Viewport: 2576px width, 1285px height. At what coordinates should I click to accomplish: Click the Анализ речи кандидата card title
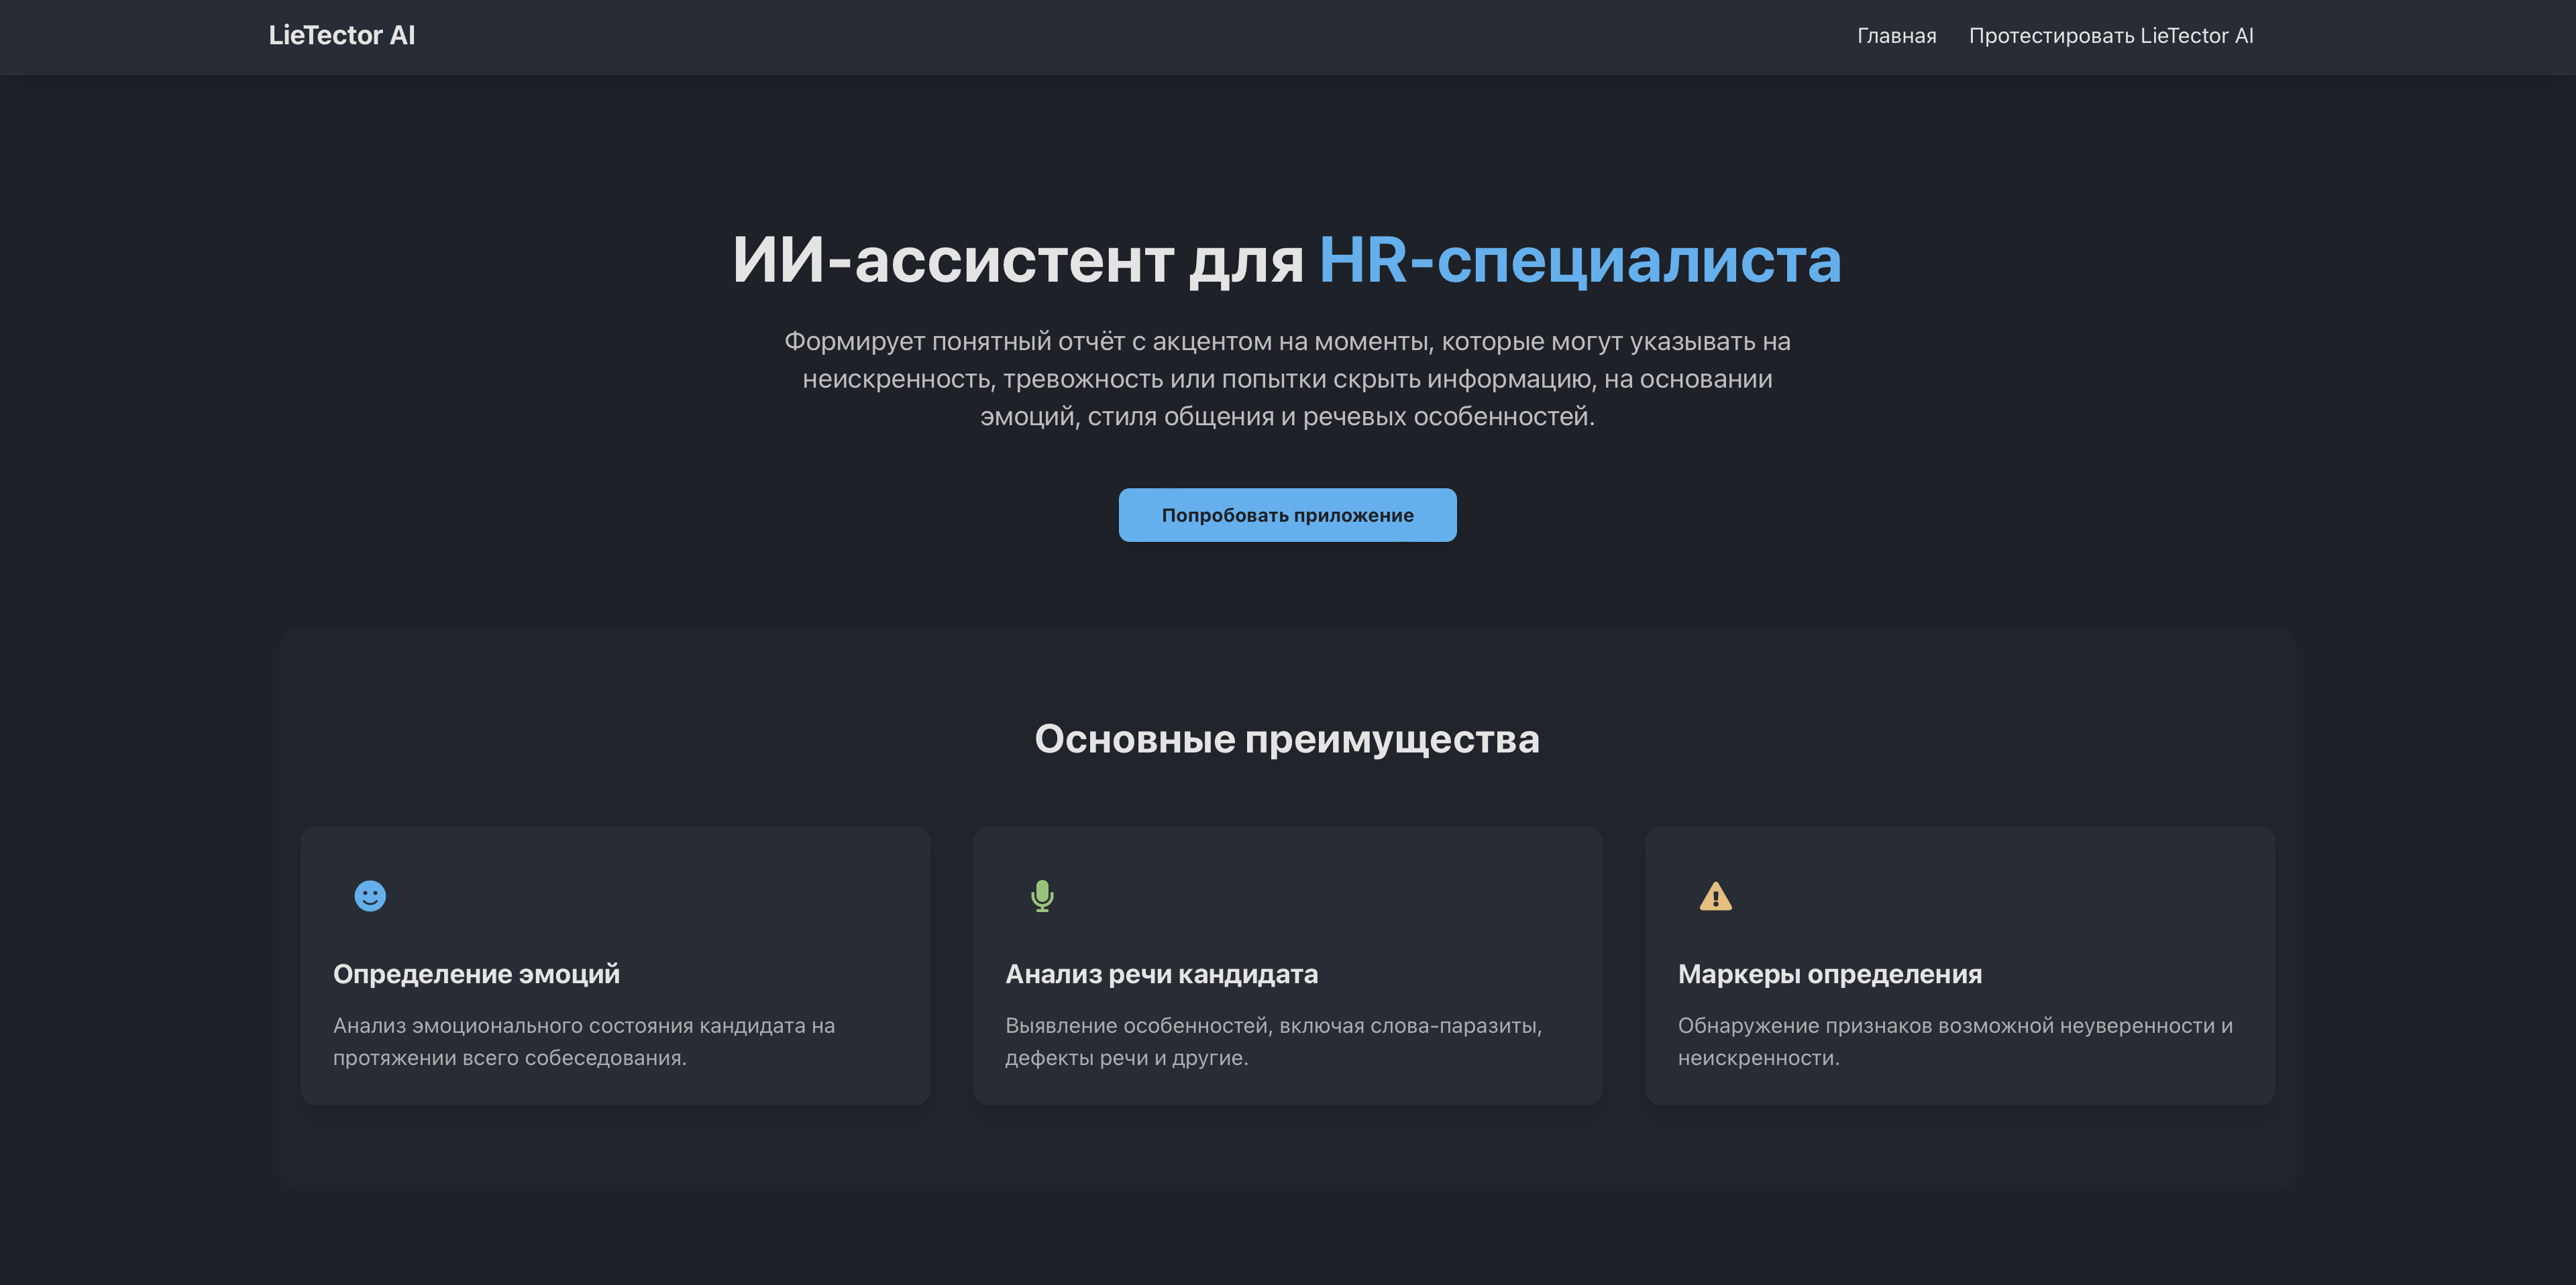click(1161, 974)
